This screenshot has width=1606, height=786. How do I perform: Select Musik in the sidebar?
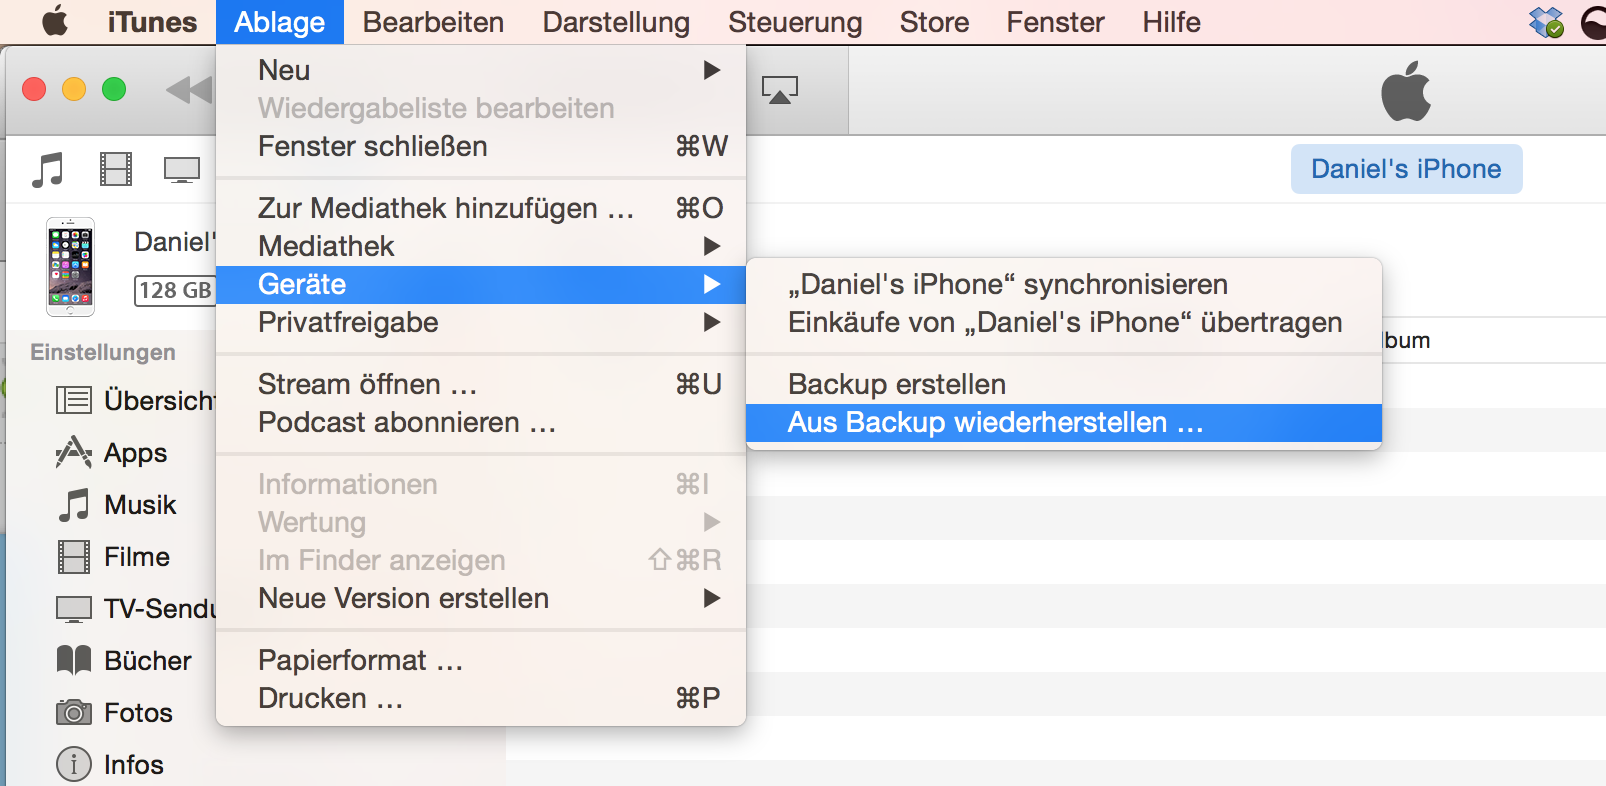(x=140, y=505)
